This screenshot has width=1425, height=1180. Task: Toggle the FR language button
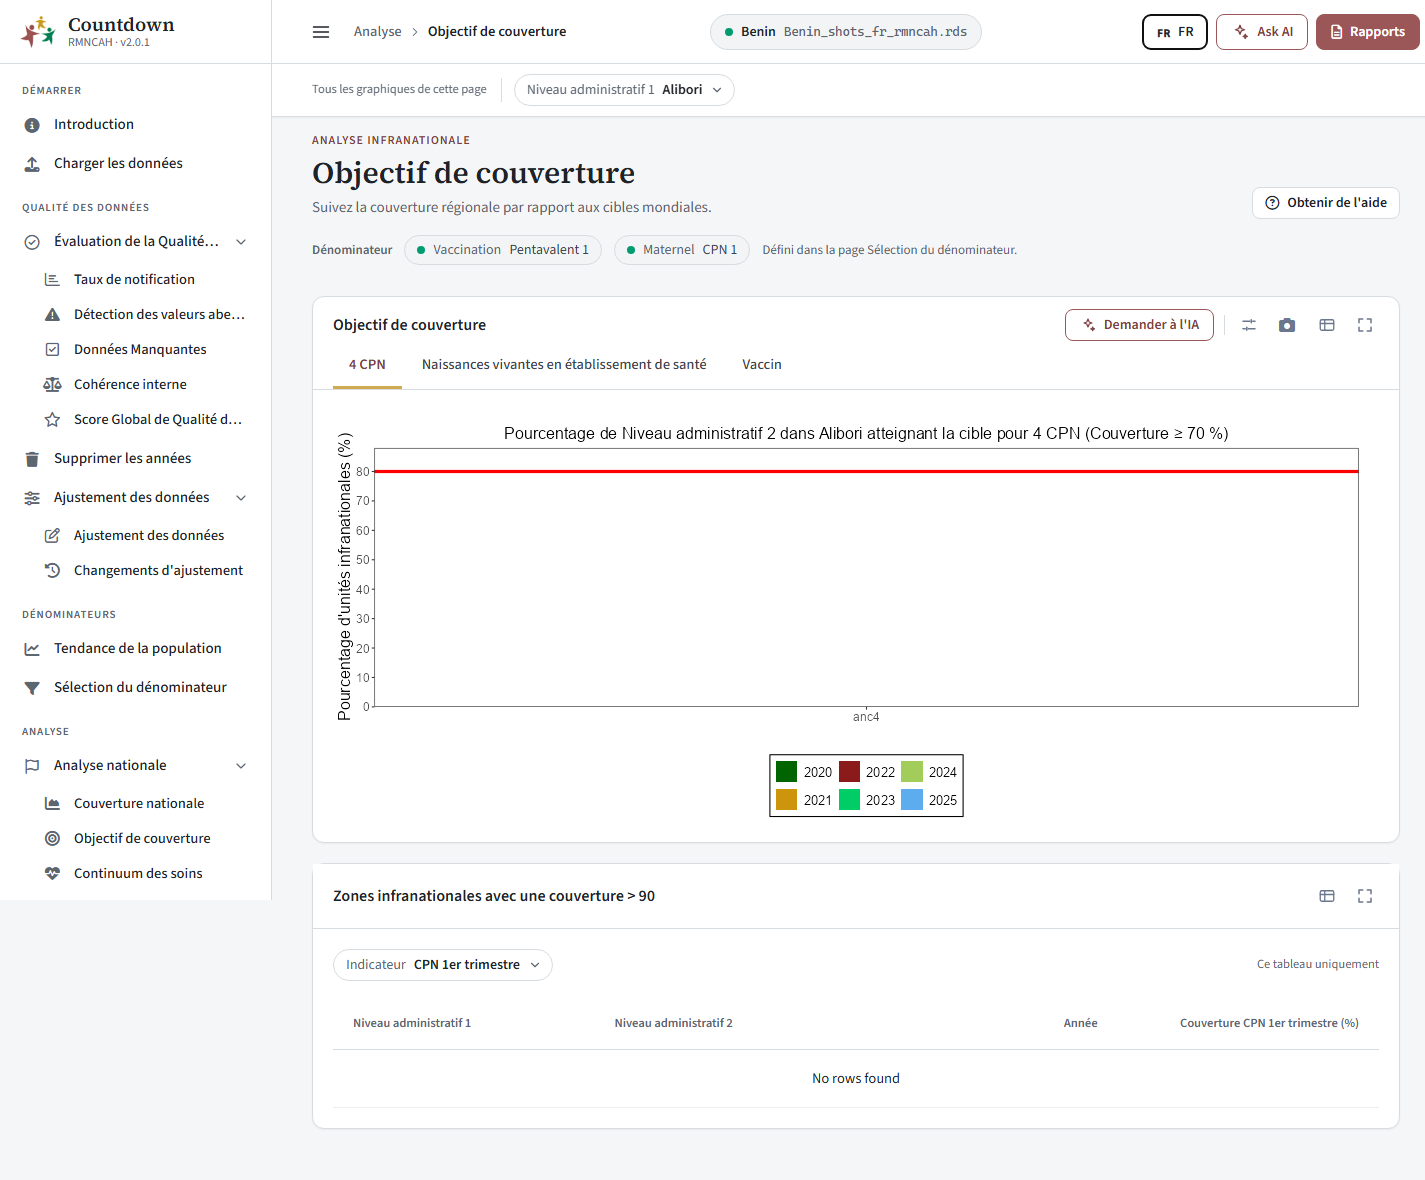1175,32
